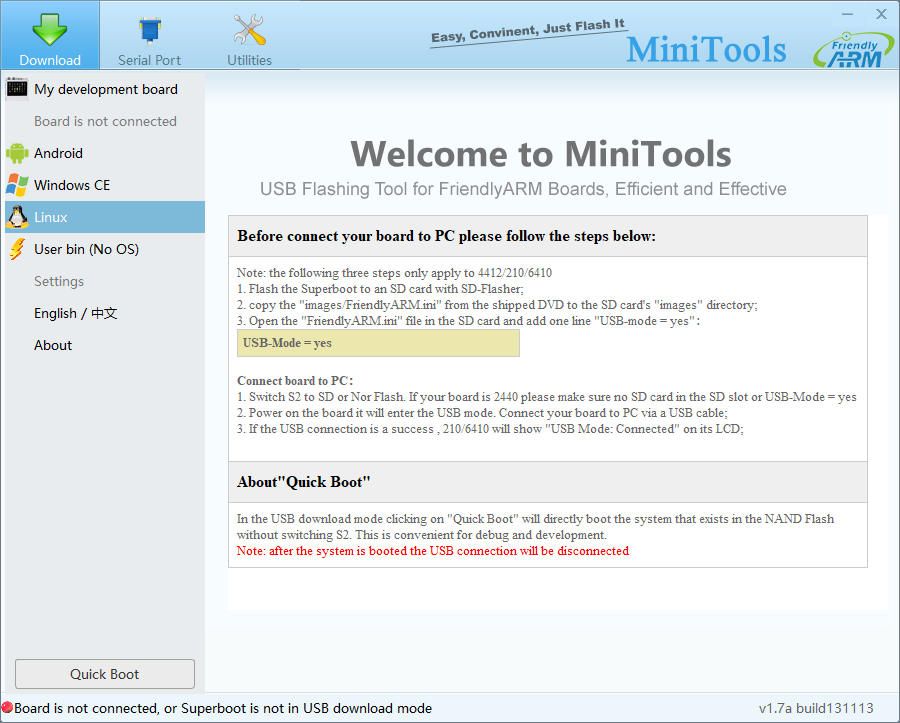
Task: Select Windows CE in the sidebar
Action: pyautogui.click(x=105, y=185)
